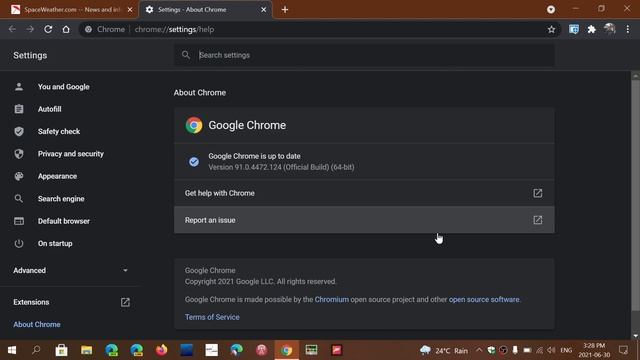Open the weather widget showing 24°C Rain

tap(444, 350)
